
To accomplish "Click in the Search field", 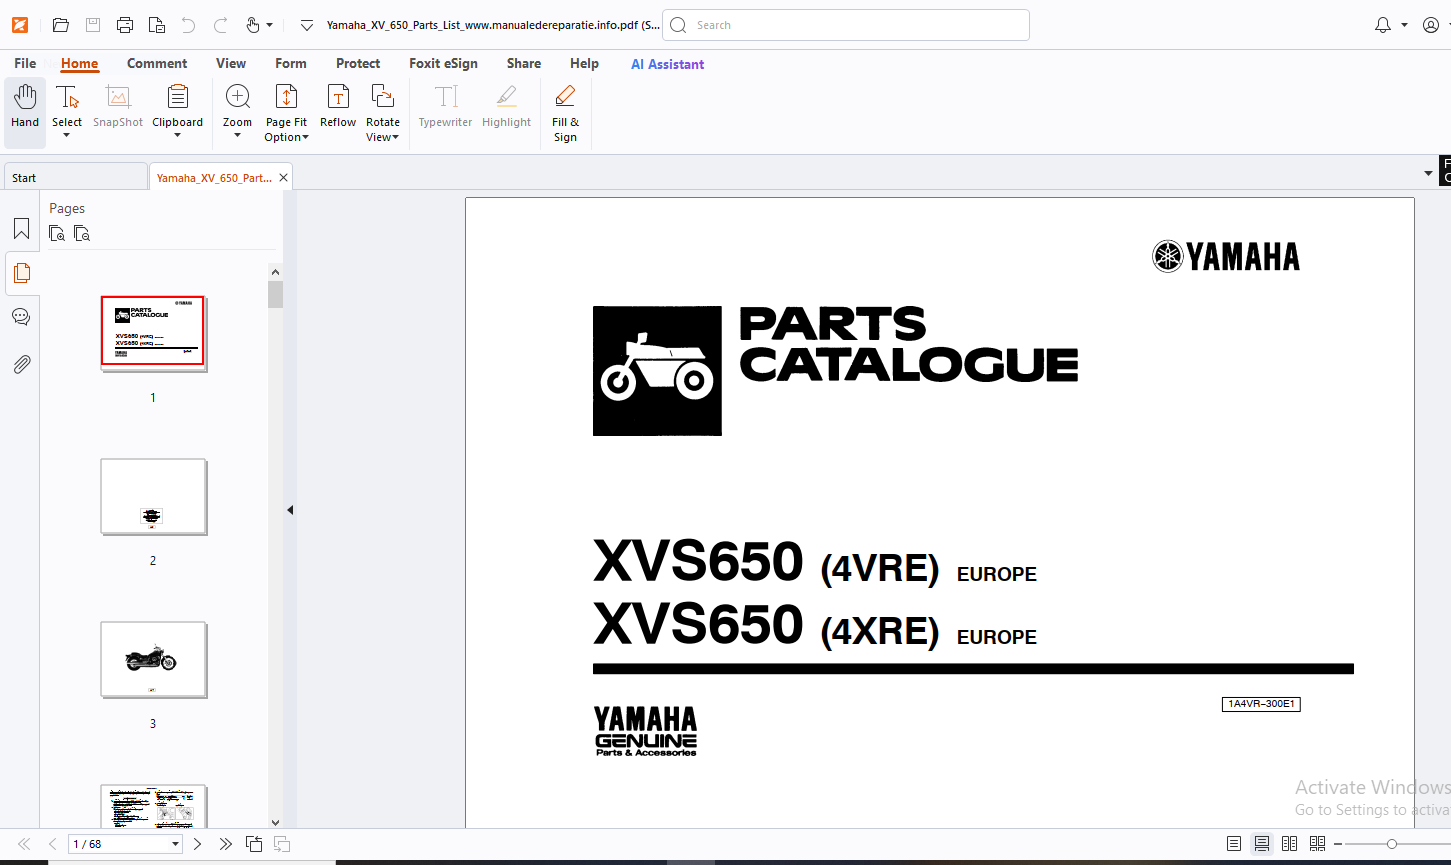I will click(x=846, y=25).
